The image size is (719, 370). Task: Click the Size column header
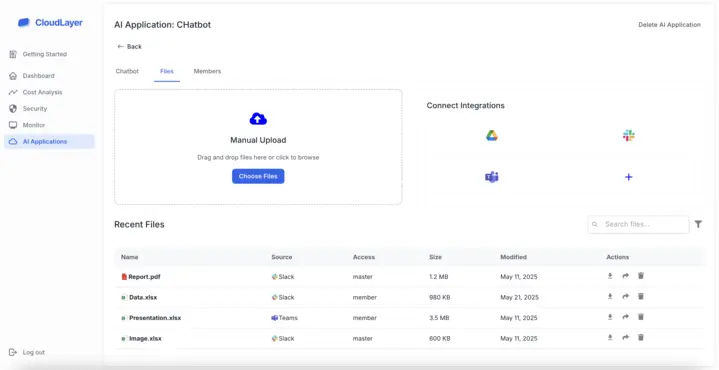click(435, 257)
